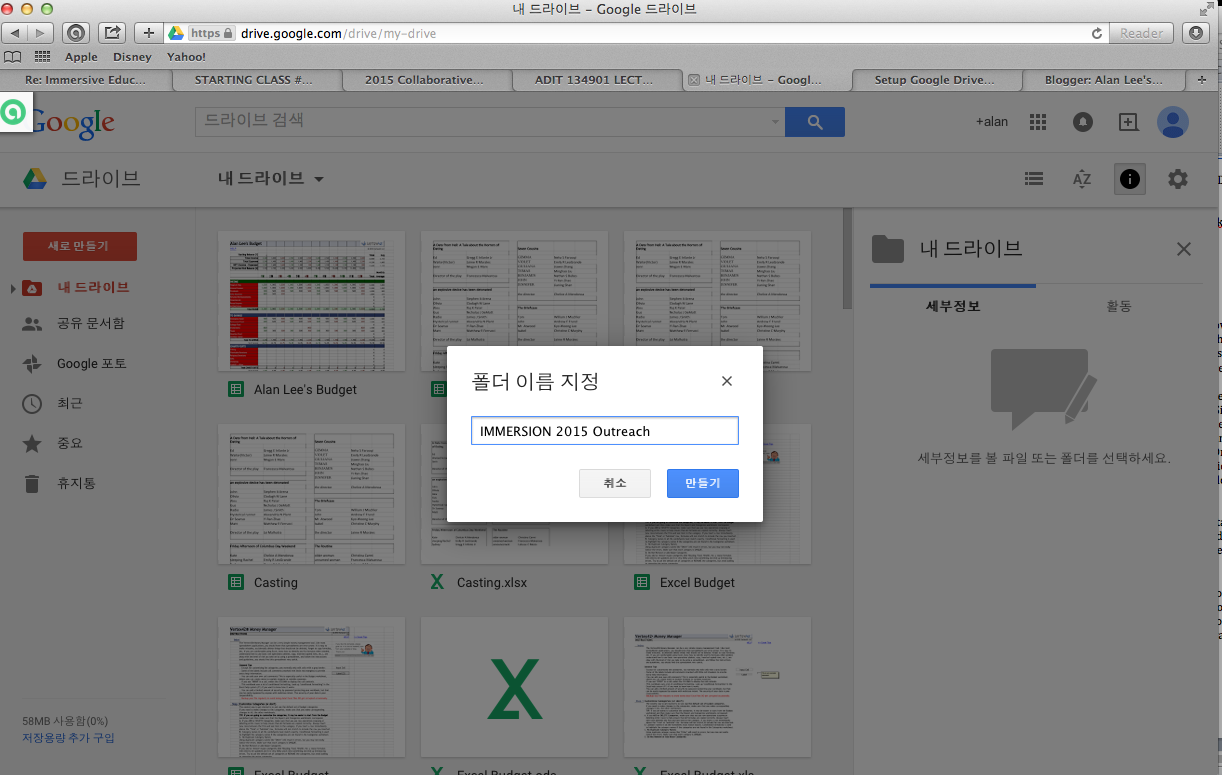Switch to 2015 Collaborative browser tab
Viewport: 1222px width, 775px height.
pyautogui.click(x=426, y=80)
